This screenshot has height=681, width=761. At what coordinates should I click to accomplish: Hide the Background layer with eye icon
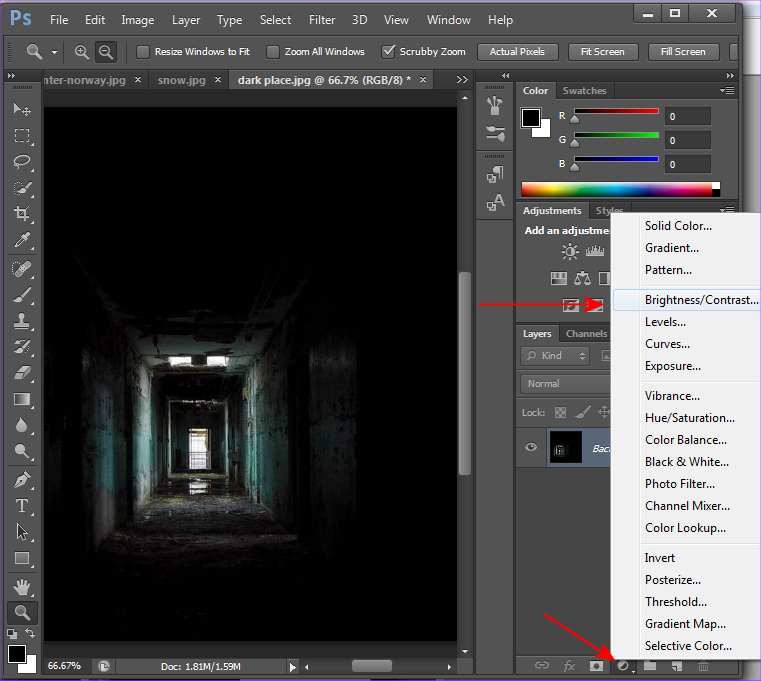coord(532,448)
